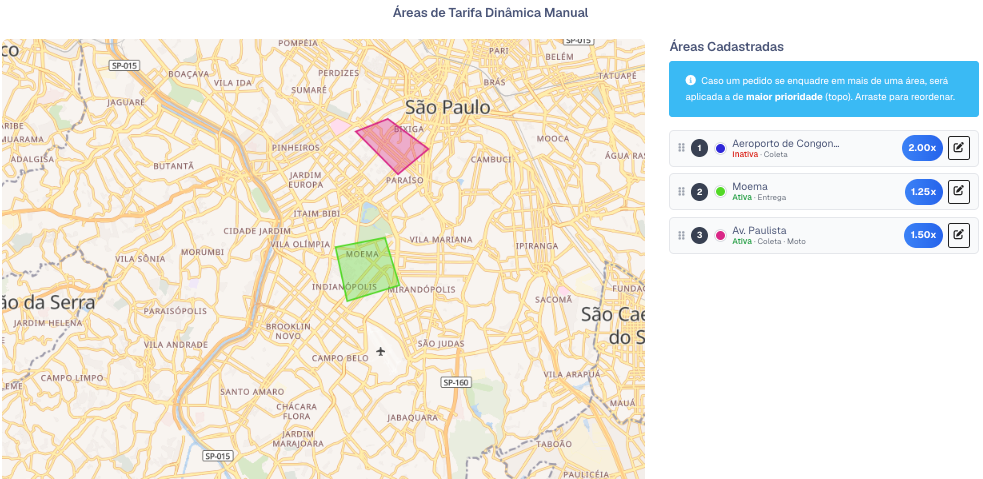Click the Pinheiros map label
This screenshot has width=983, height=479.
point(296,147)
